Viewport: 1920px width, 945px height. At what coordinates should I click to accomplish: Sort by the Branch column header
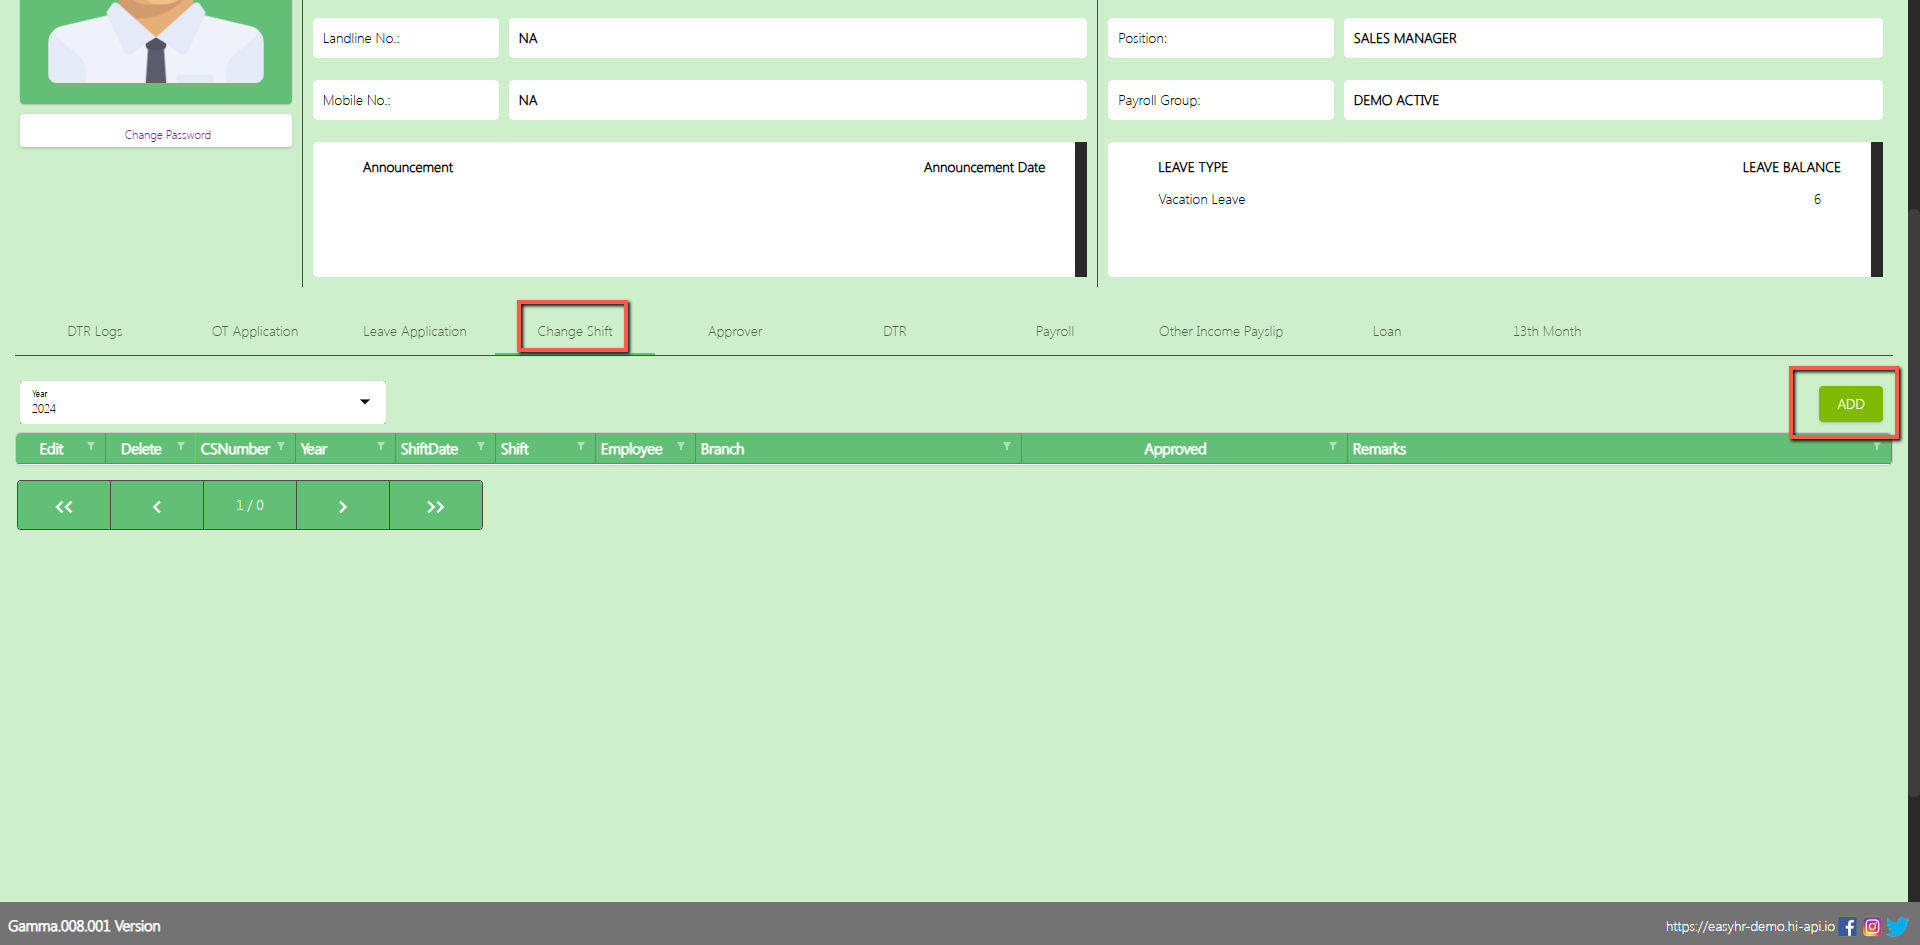[x=722, y=449]
